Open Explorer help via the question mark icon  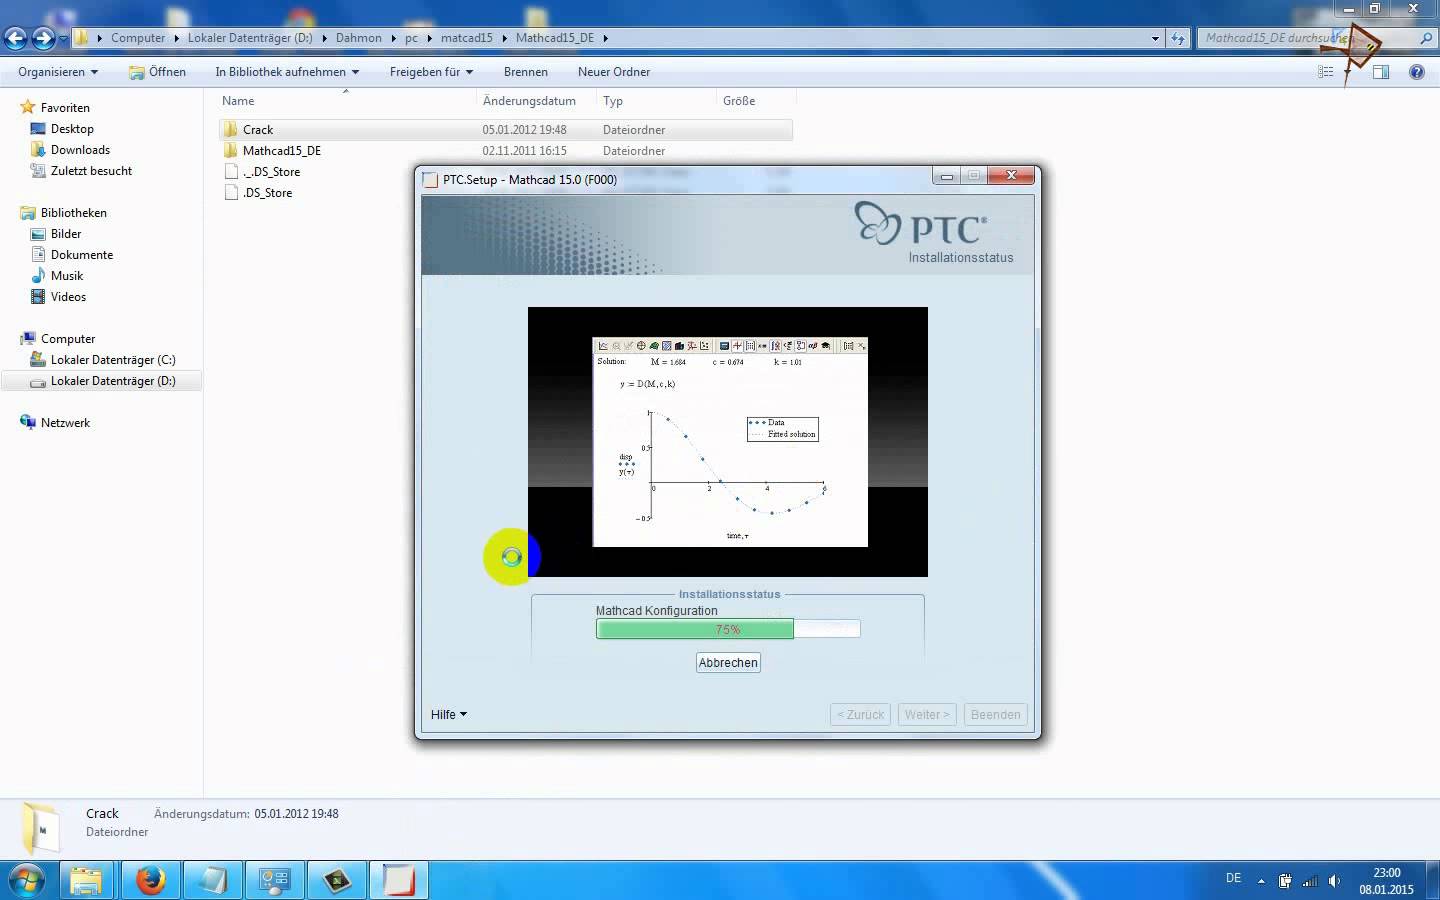tap(1417, 72)
